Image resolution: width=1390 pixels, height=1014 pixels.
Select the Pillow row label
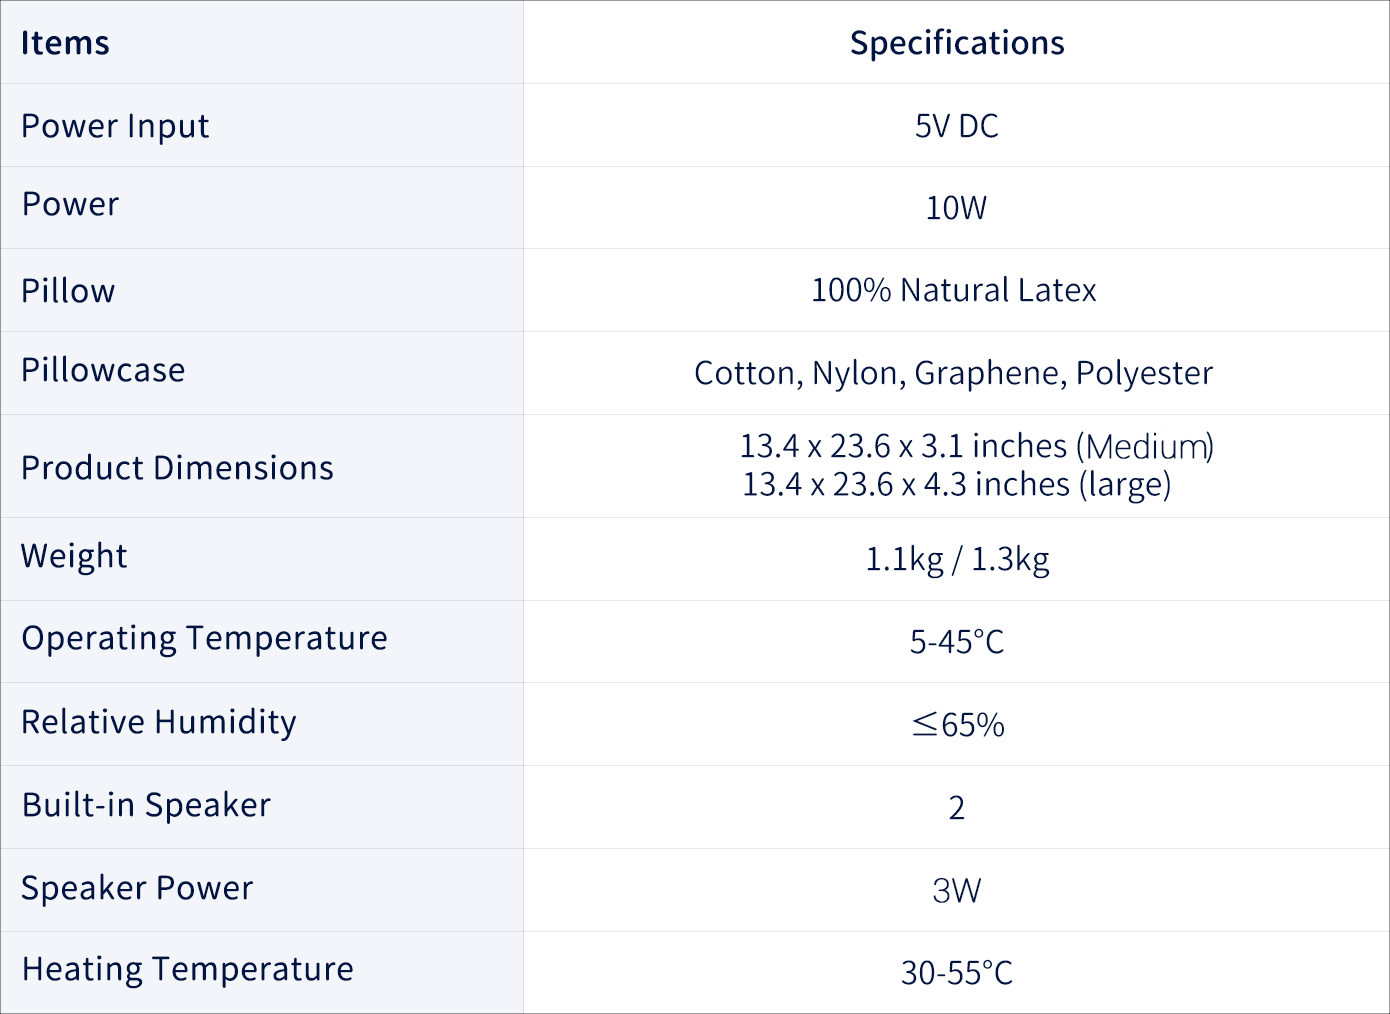pos(68,291)
